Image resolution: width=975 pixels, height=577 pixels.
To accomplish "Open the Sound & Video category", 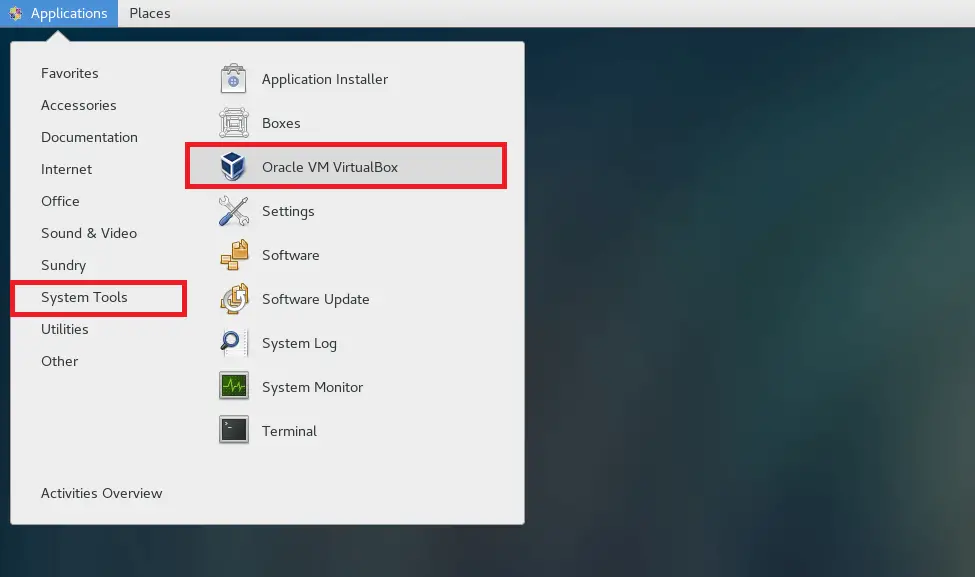I will 89,233.
